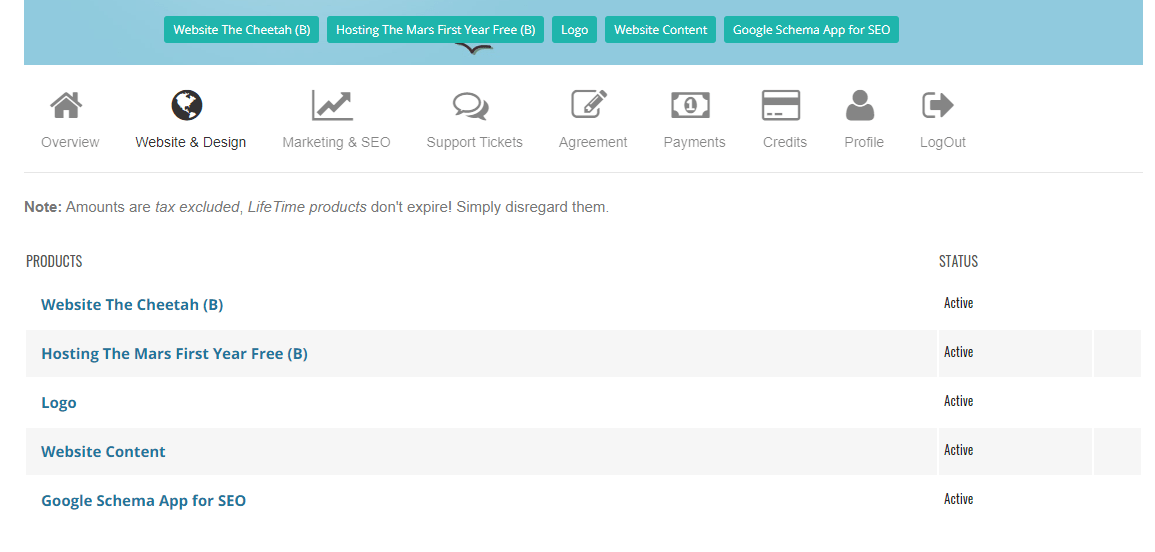Click the LogOut arrow icon
The width and height of the screenshot is (1155, 552).
(x=938, y=105)
